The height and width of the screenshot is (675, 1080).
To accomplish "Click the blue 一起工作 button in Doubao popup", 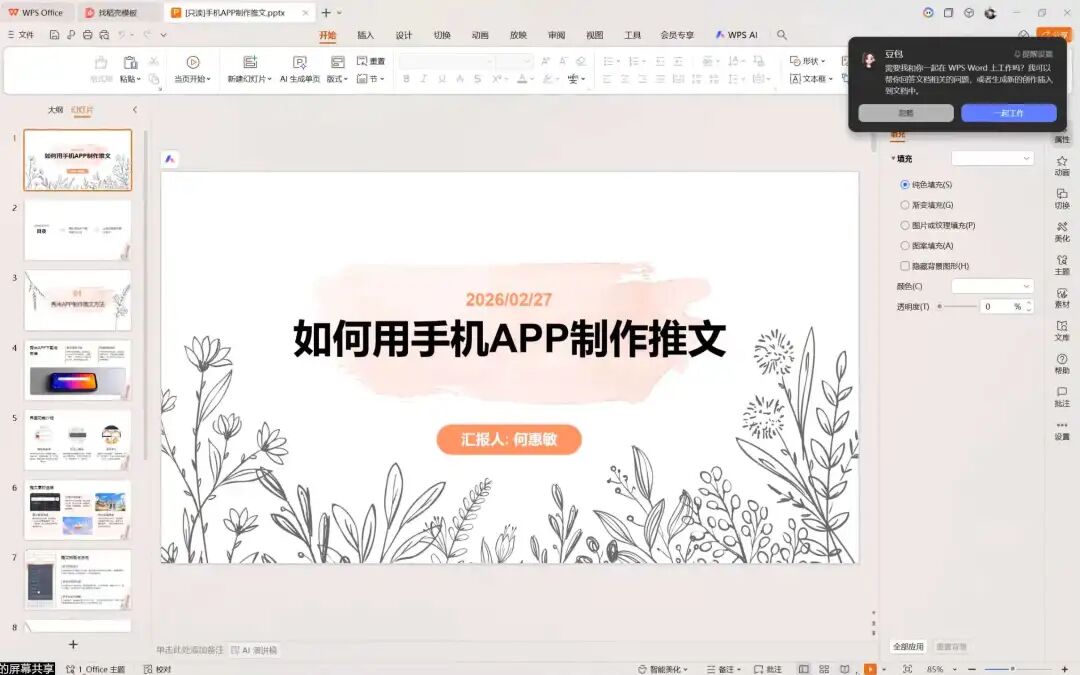I will pos(1008,113).
